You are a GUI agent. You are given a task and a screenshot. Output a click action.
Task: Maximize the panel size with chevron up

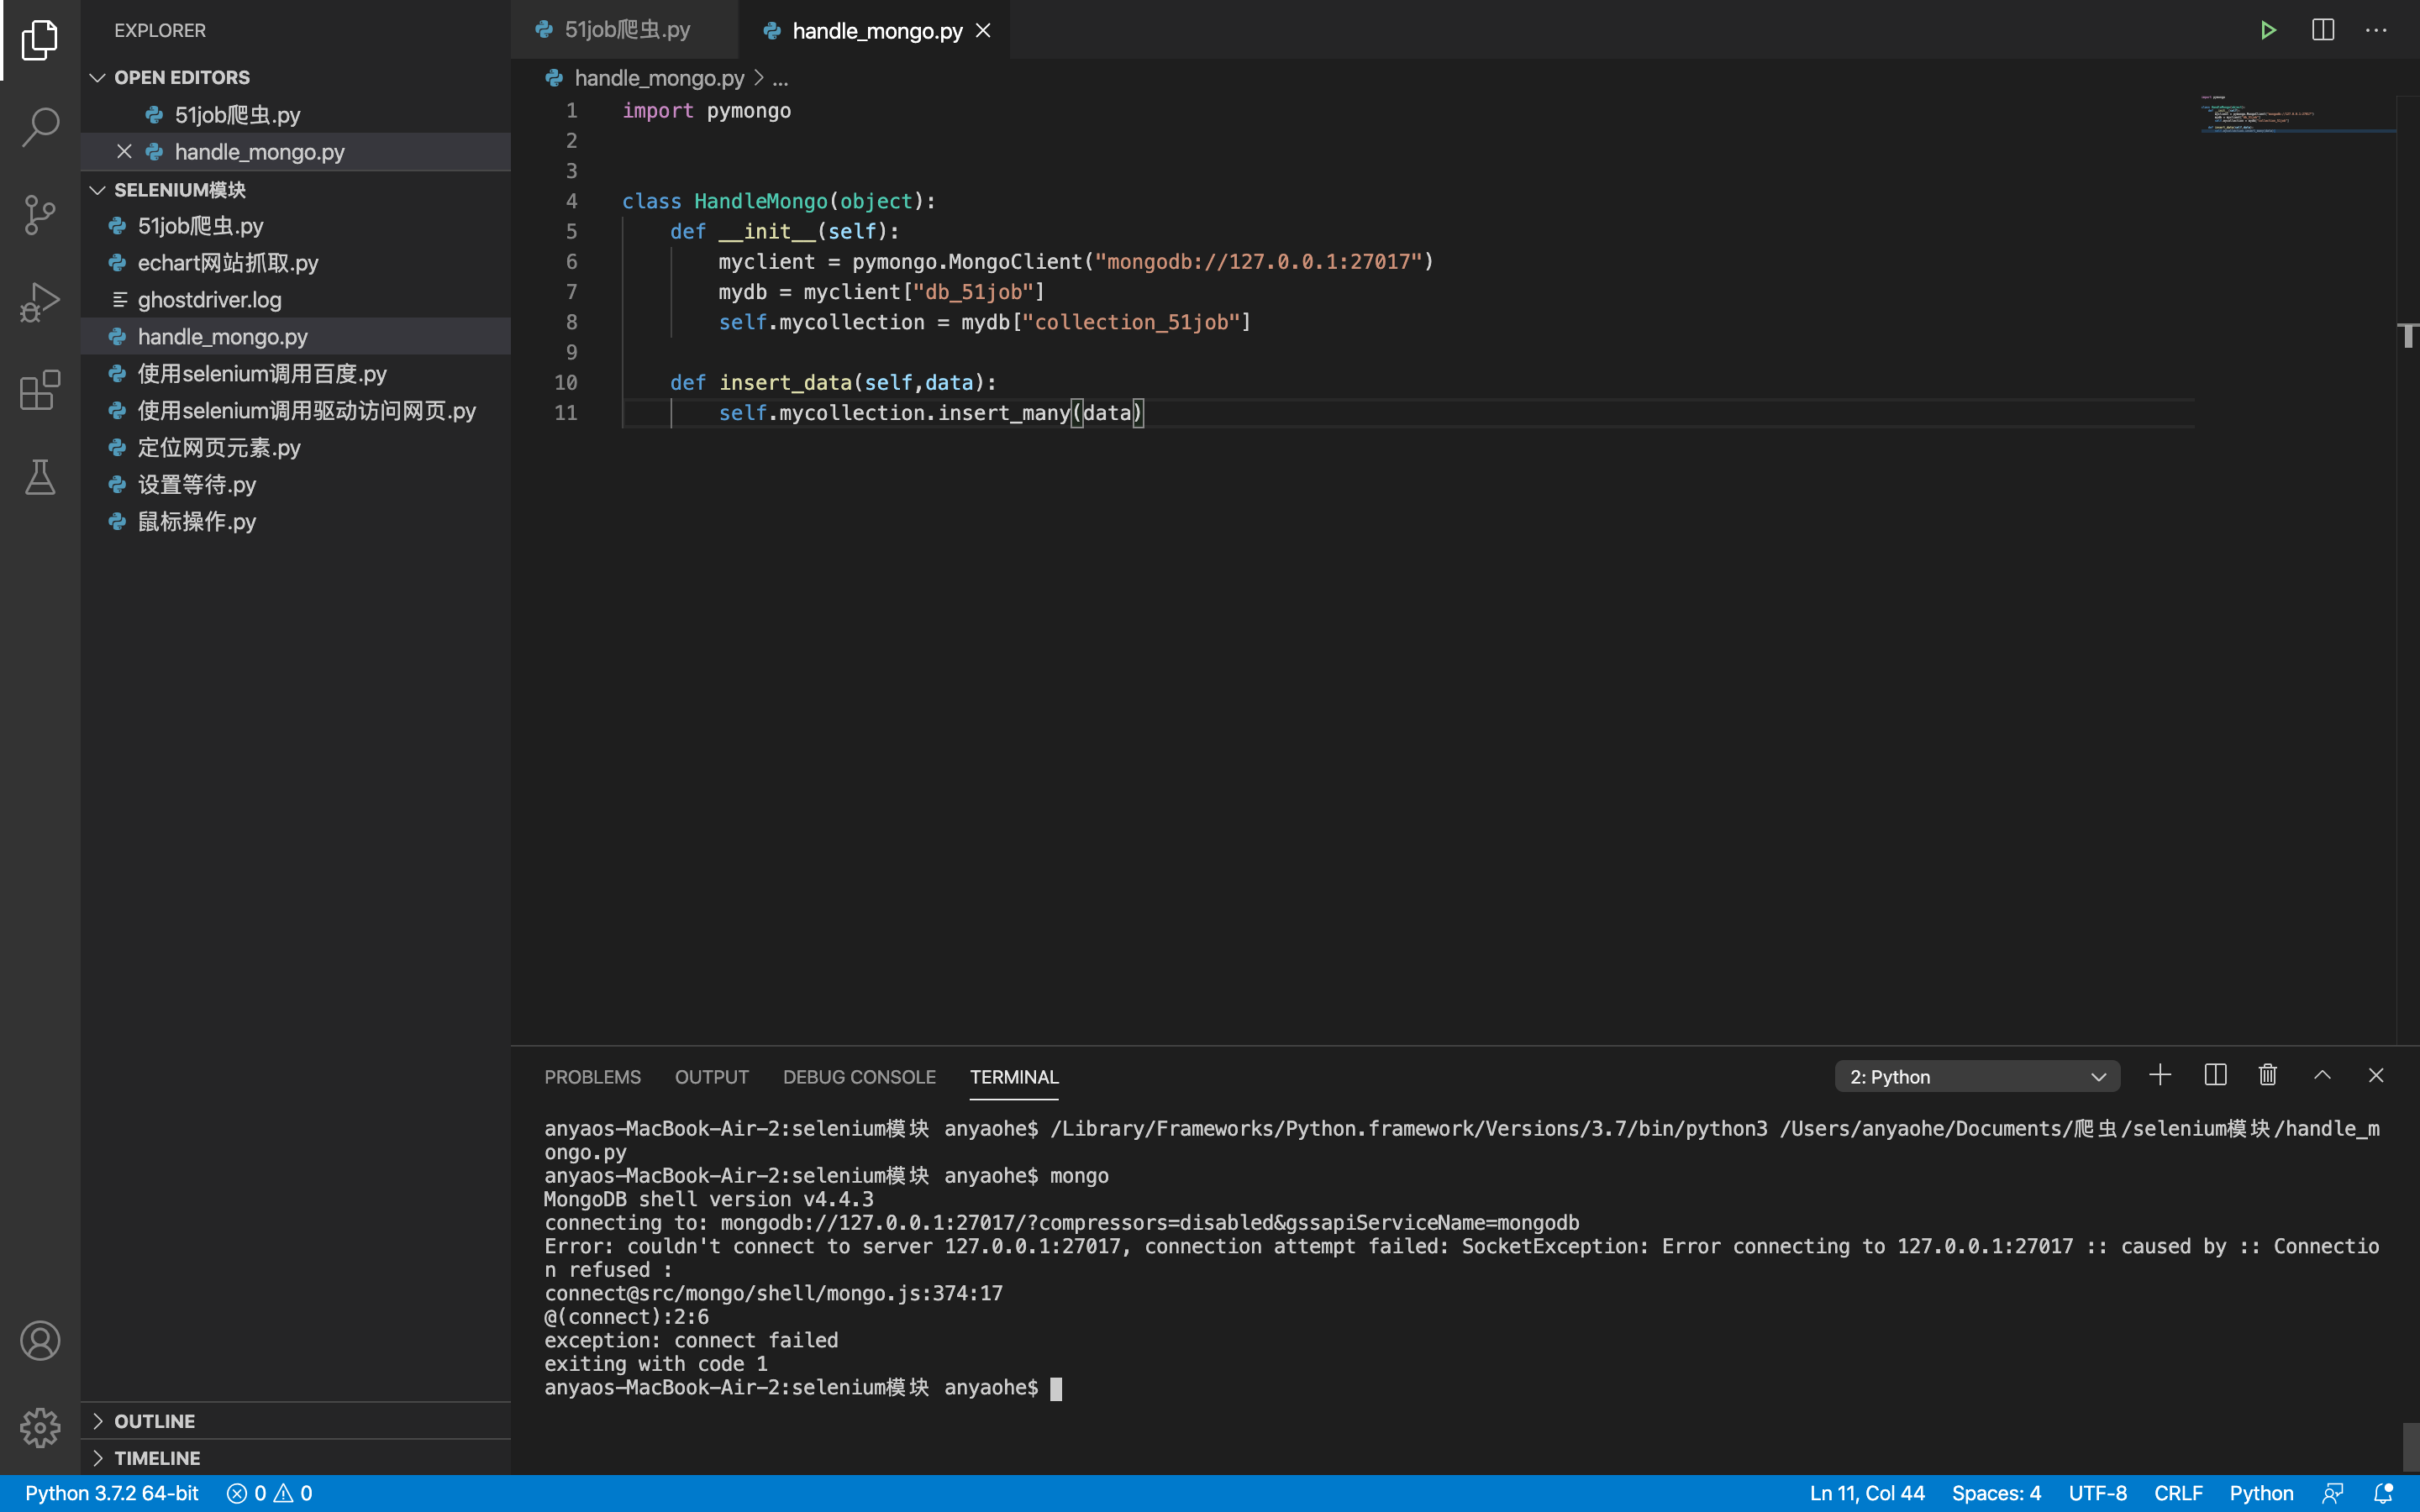[x=2322, y=1075]
